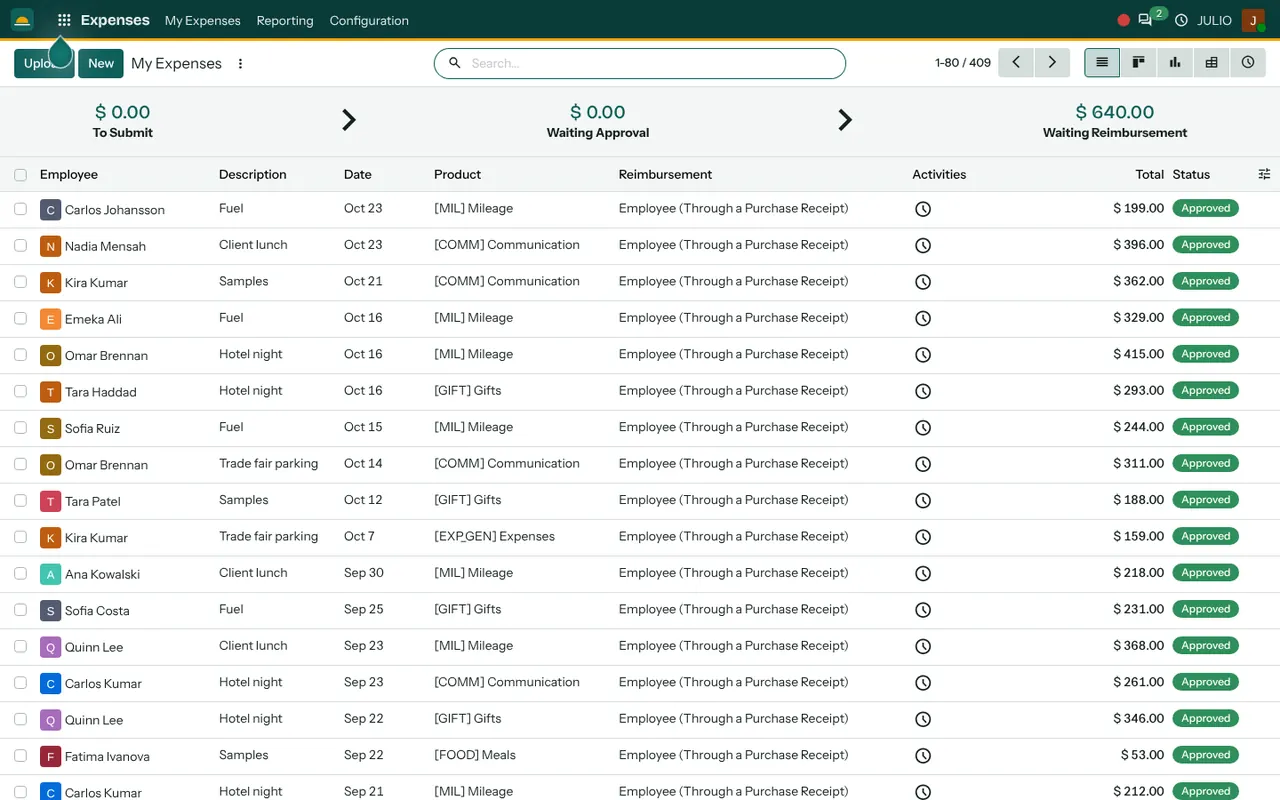Open activity clock for Carlos Johansson row

click(x=923, y=209)
